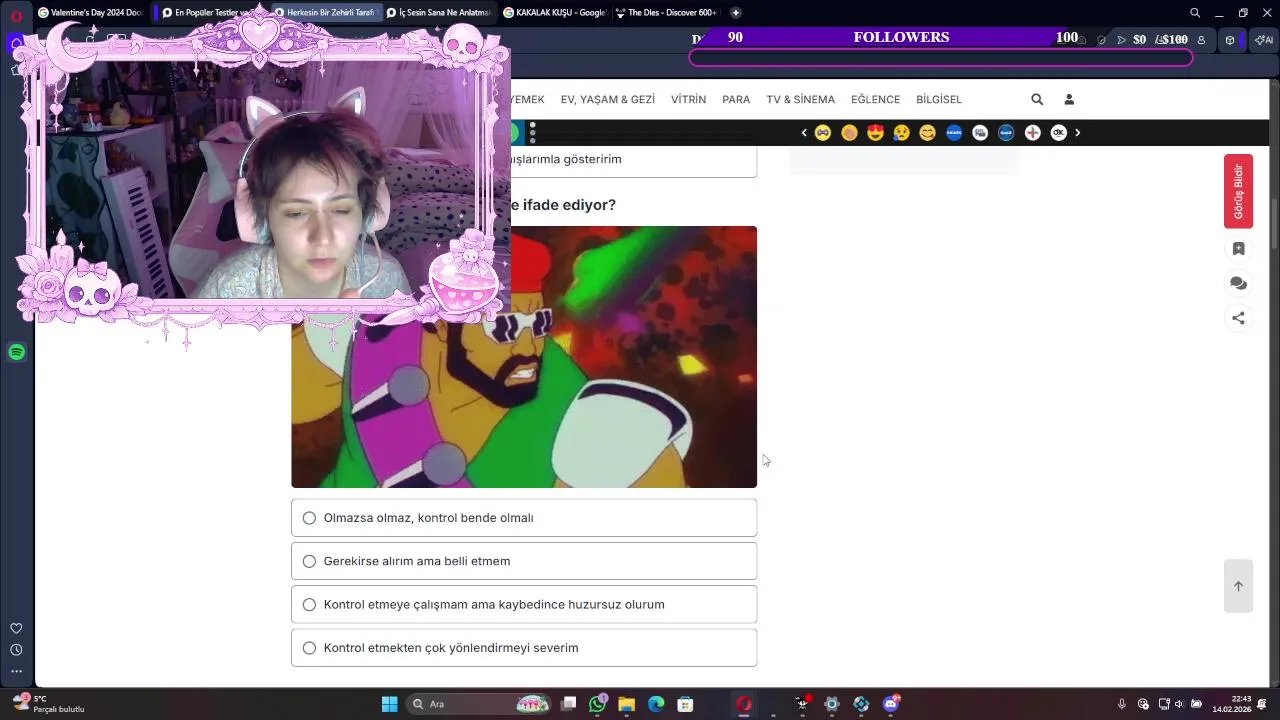Screen dimensions: 1280x720
Task: Open Spotify from the Opera sidebar
Action: click(x=16, y=352)
